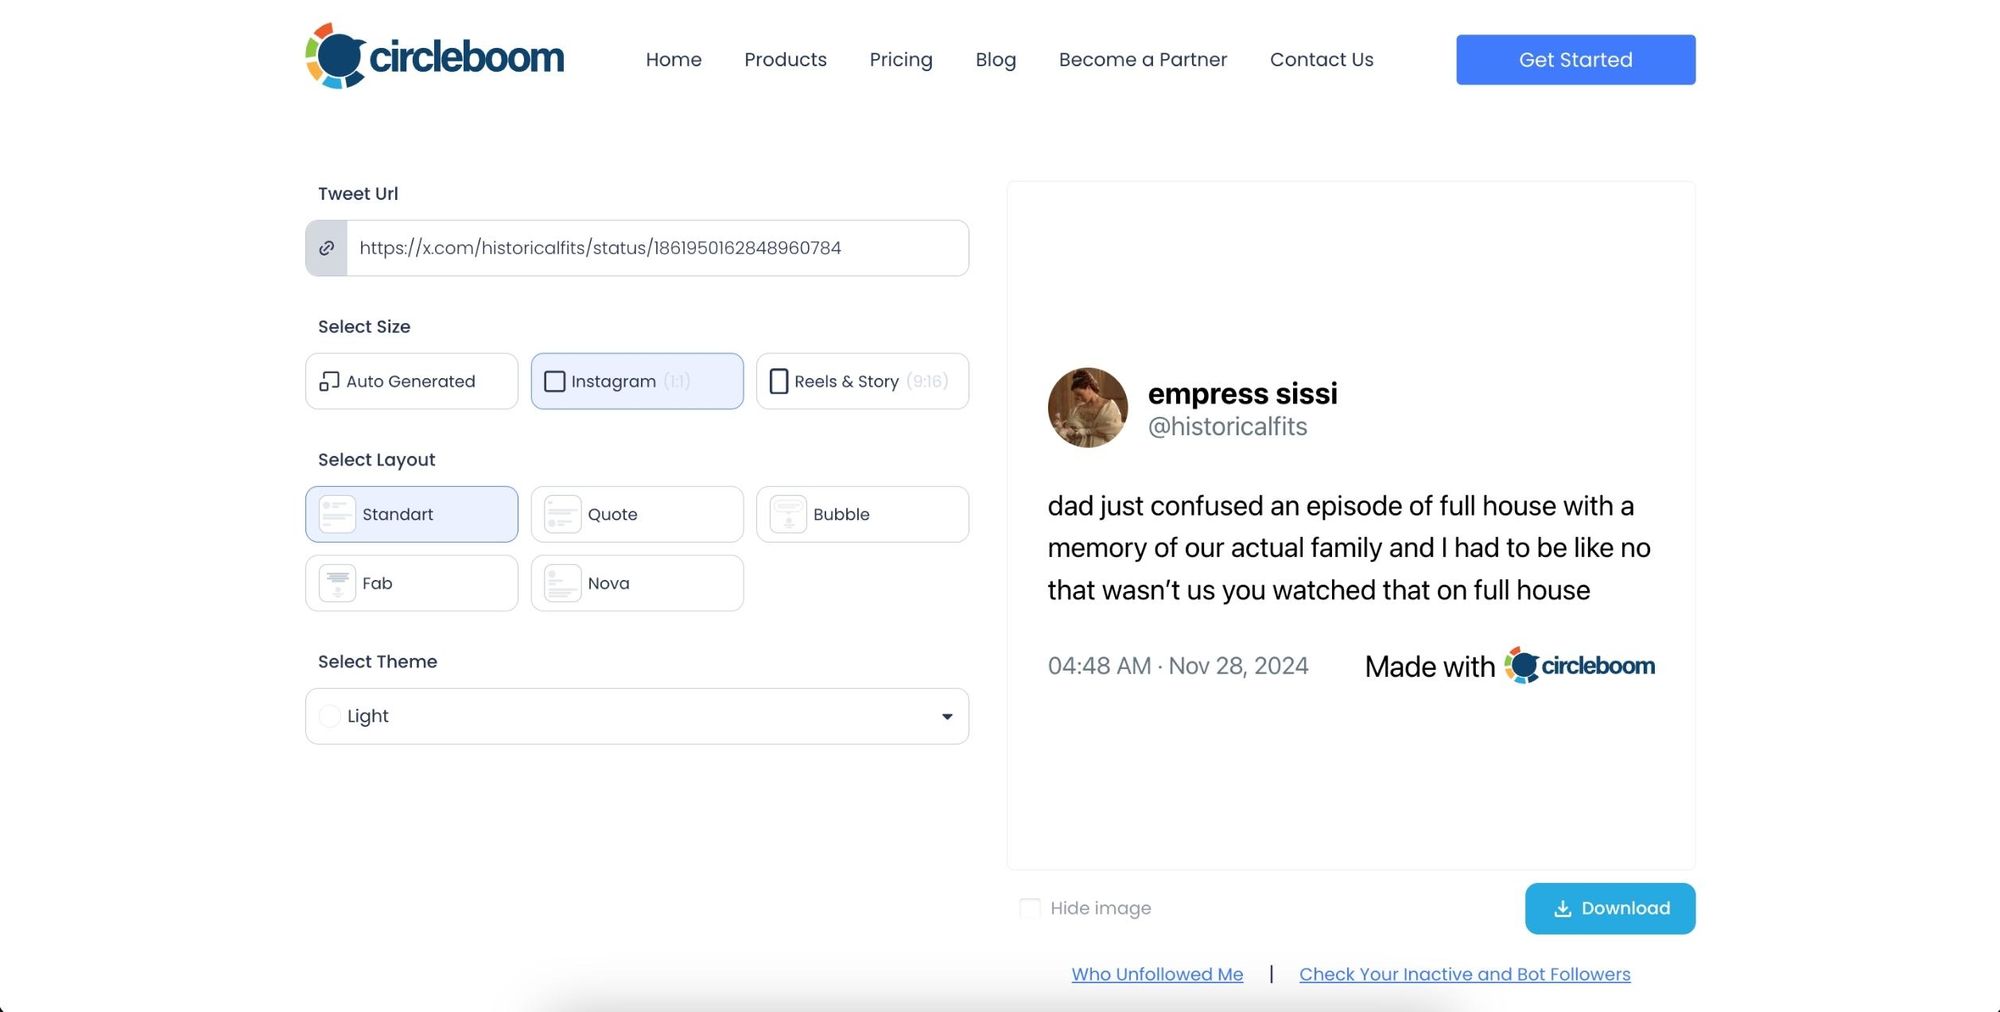Image resolution: width=2000 pixels, height=1012 pixels.
Task: Click the @historicalfits handle
Action: click(1228, 427)
